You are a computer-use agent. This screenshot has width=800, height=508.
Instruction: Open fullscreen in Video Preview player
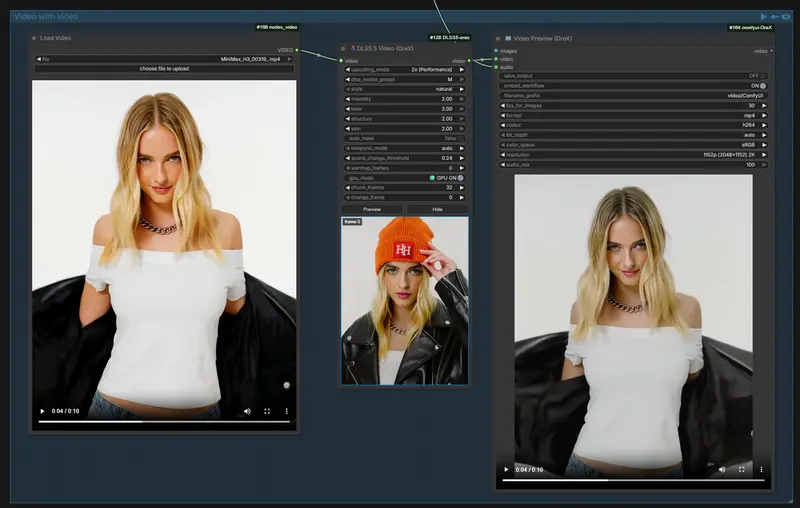coord(742,469)
